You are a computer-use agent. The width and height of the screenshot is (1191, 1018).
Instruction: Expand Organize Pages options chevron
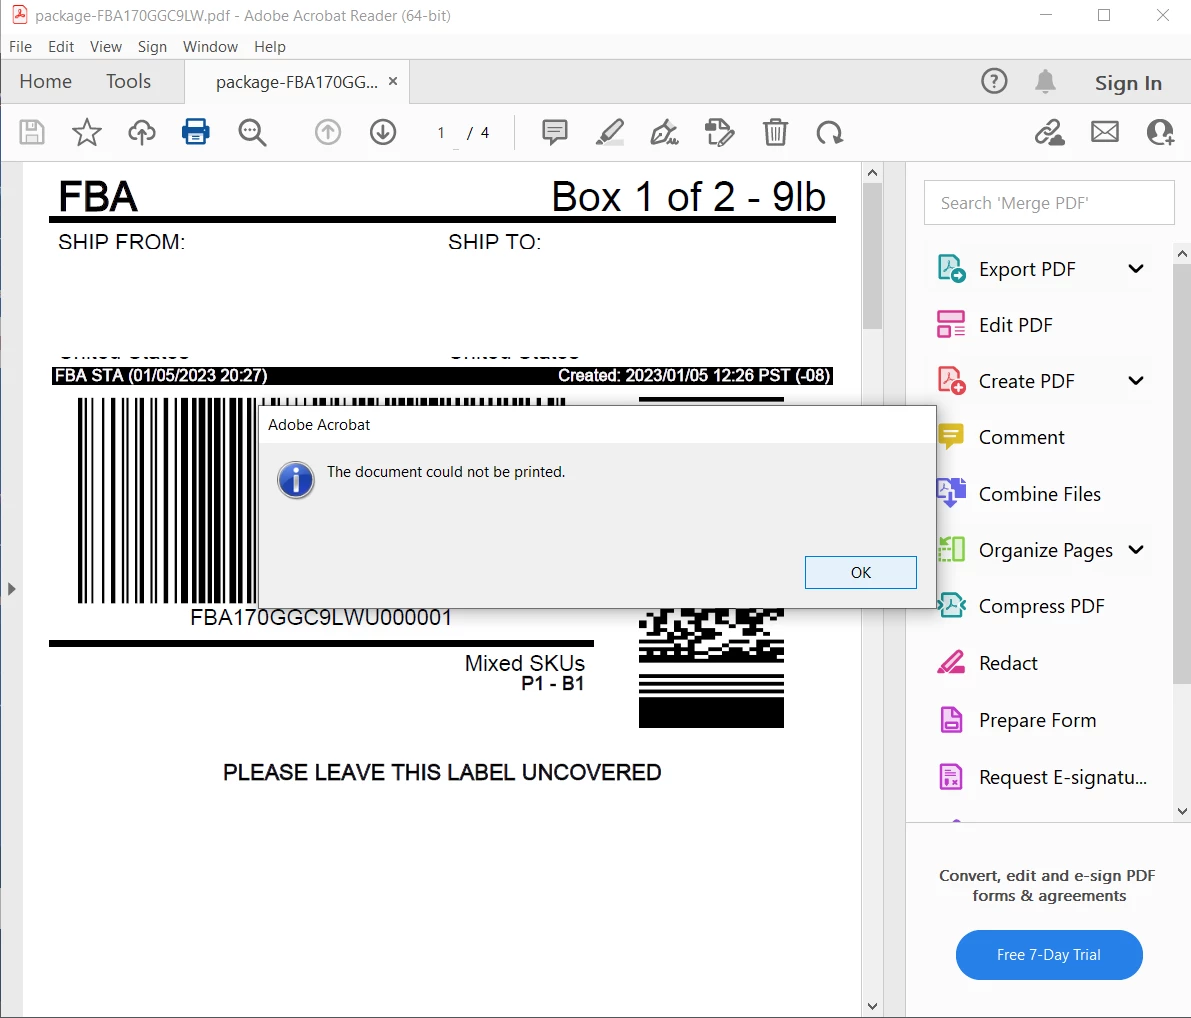[1136, 550]
